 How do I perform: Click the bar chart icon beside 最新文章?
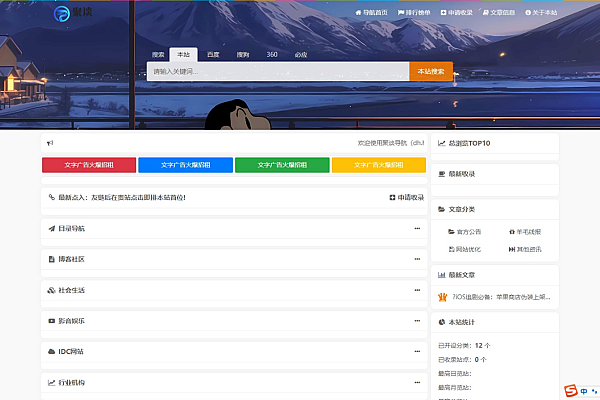[442, 275]
